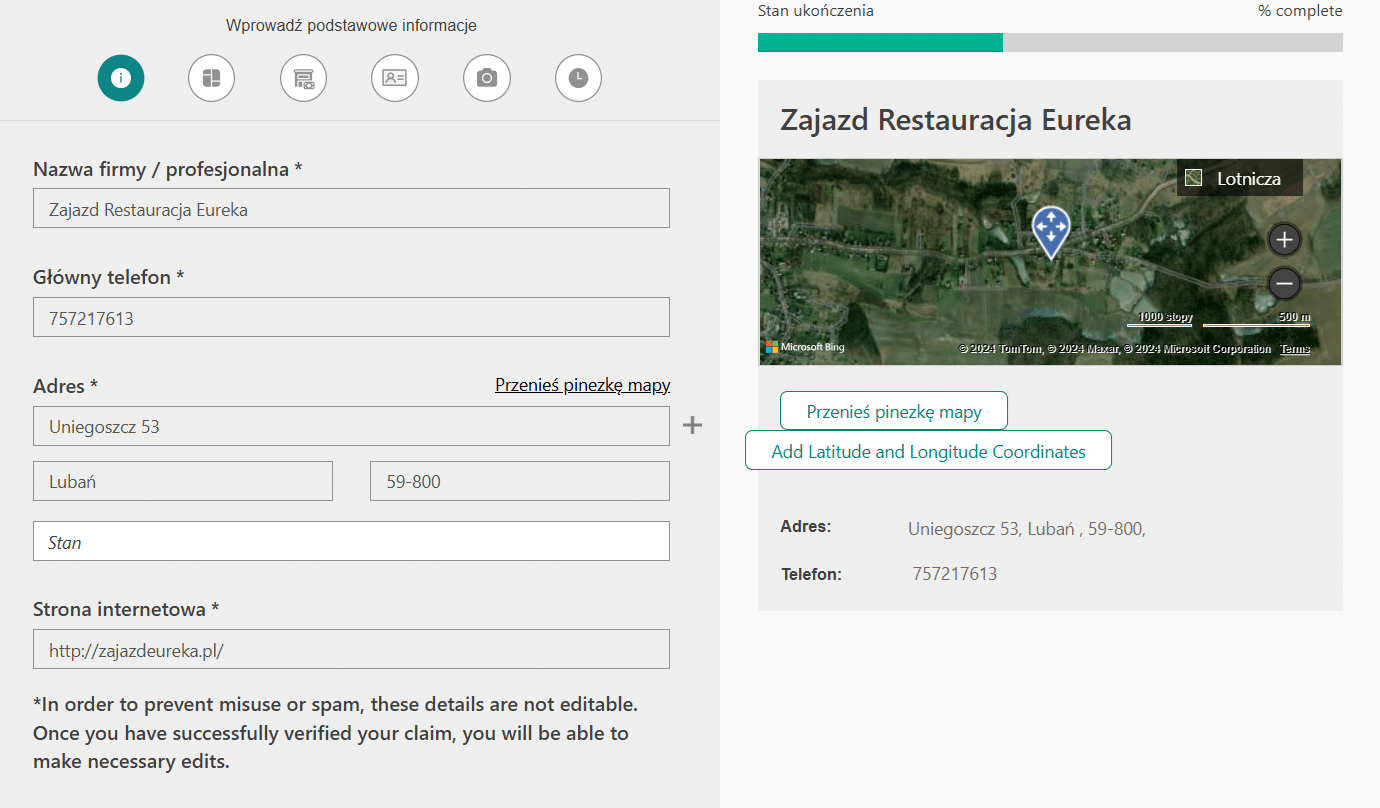Zoom in on the Bing map
The image size is (1380, 808).
(x=1284, y=240)
